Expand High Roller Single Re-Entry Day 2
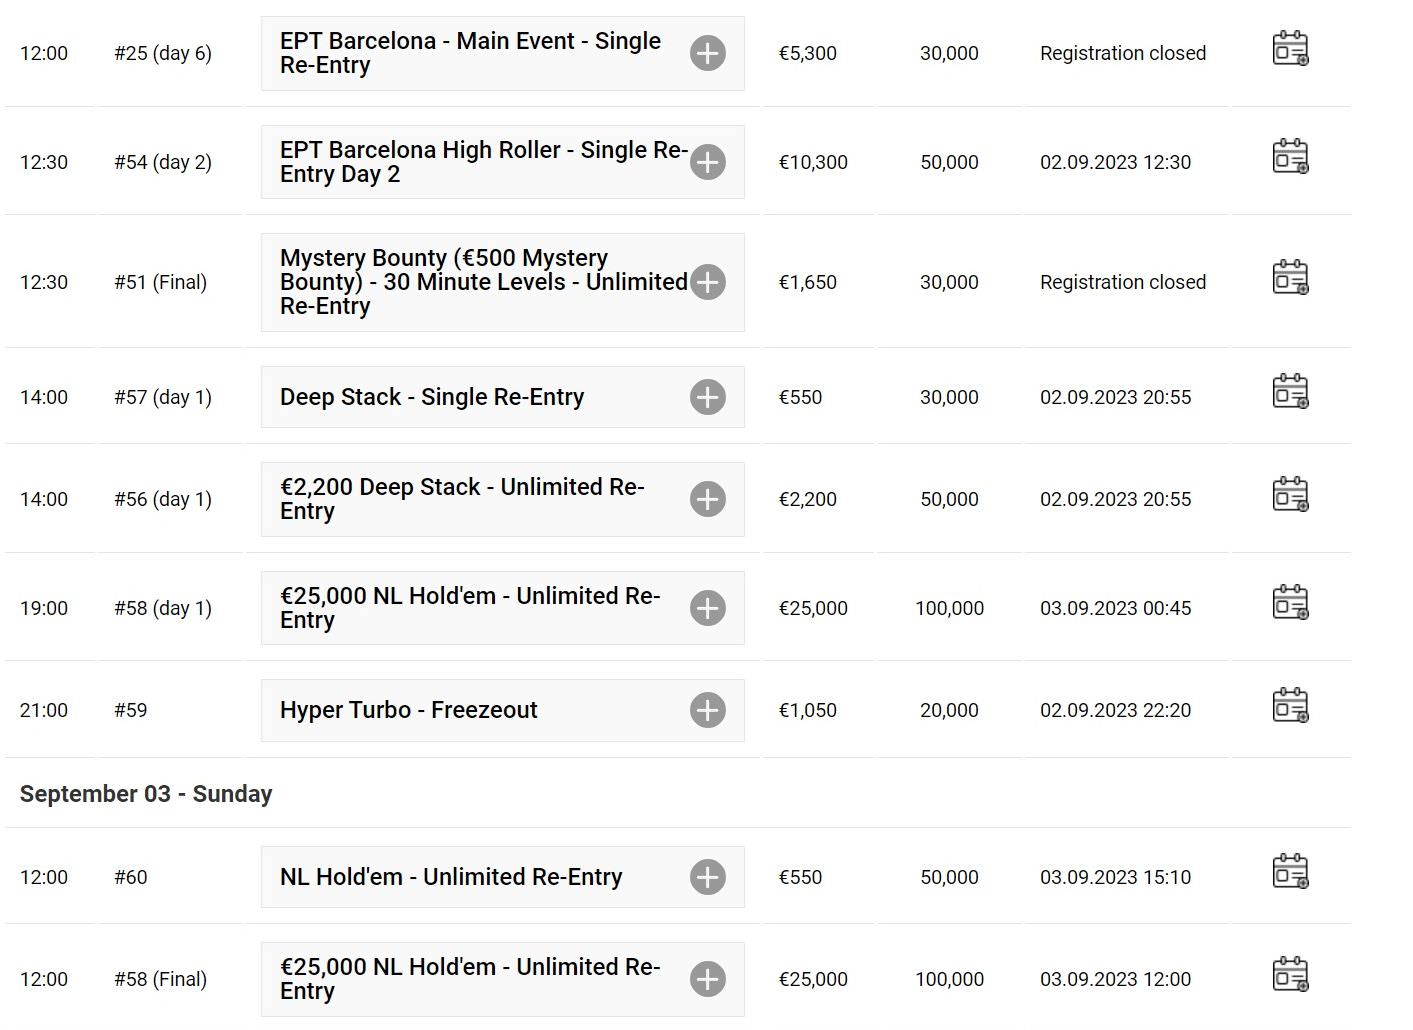The image size is (1413, 1030). [x=708, y=162]
